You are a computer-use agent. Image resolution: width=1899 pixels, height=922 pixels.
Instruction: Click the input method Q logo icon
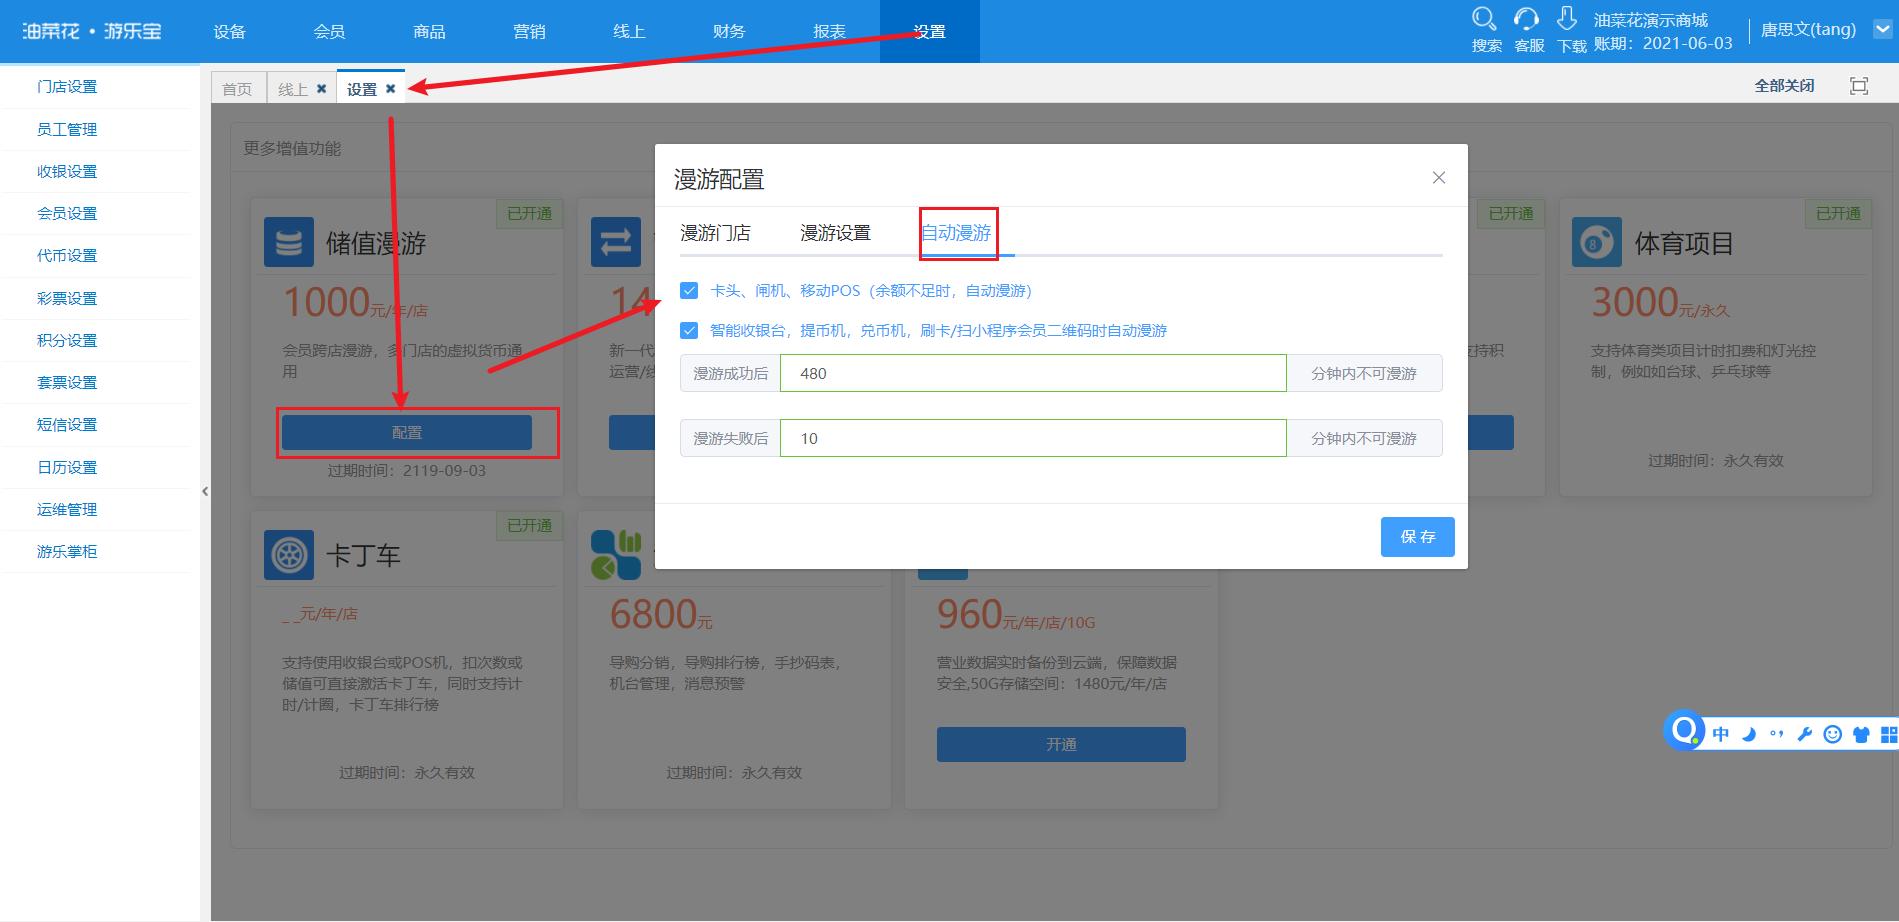1685,731
